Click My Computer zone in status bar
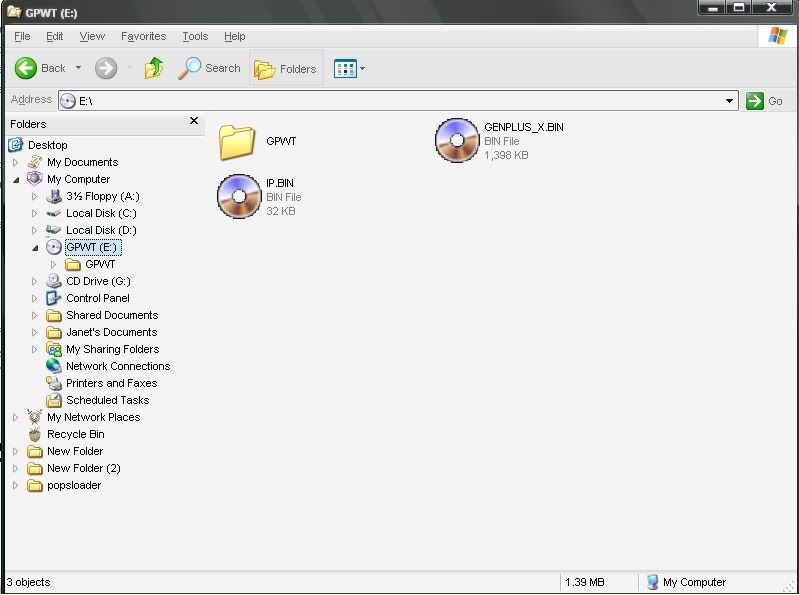799x595 pixels. (686, 582)
